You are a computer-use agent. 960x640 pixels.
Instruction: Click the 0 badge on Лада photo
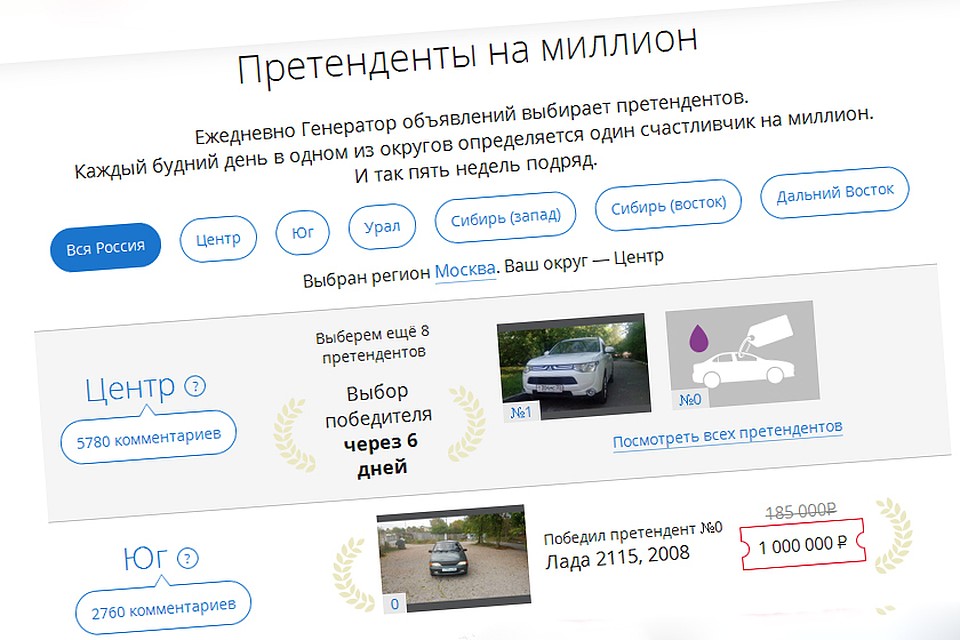395,604
